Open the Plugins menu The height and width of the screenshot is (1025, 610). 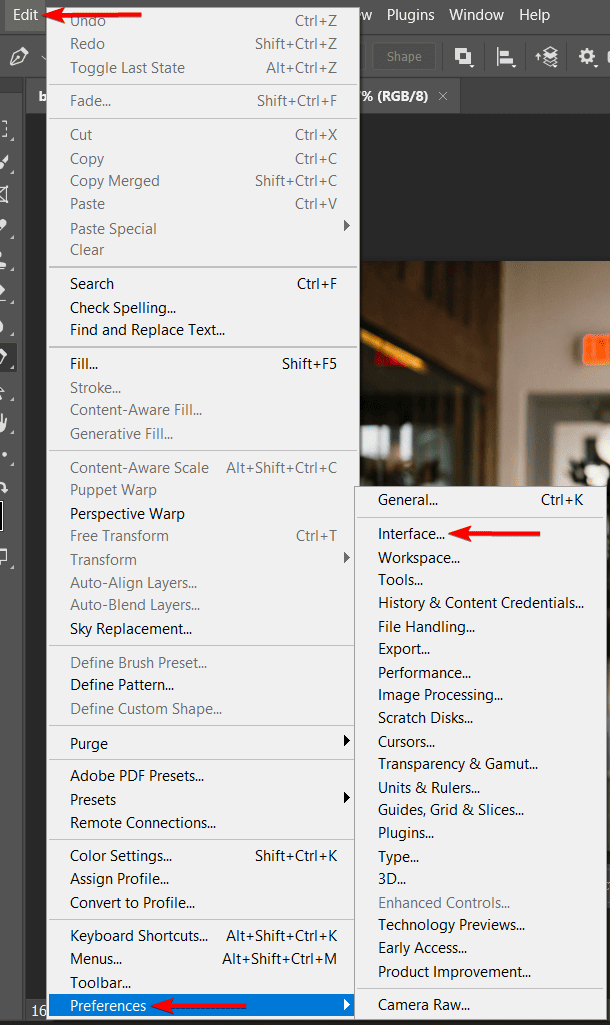coord(410,15)
